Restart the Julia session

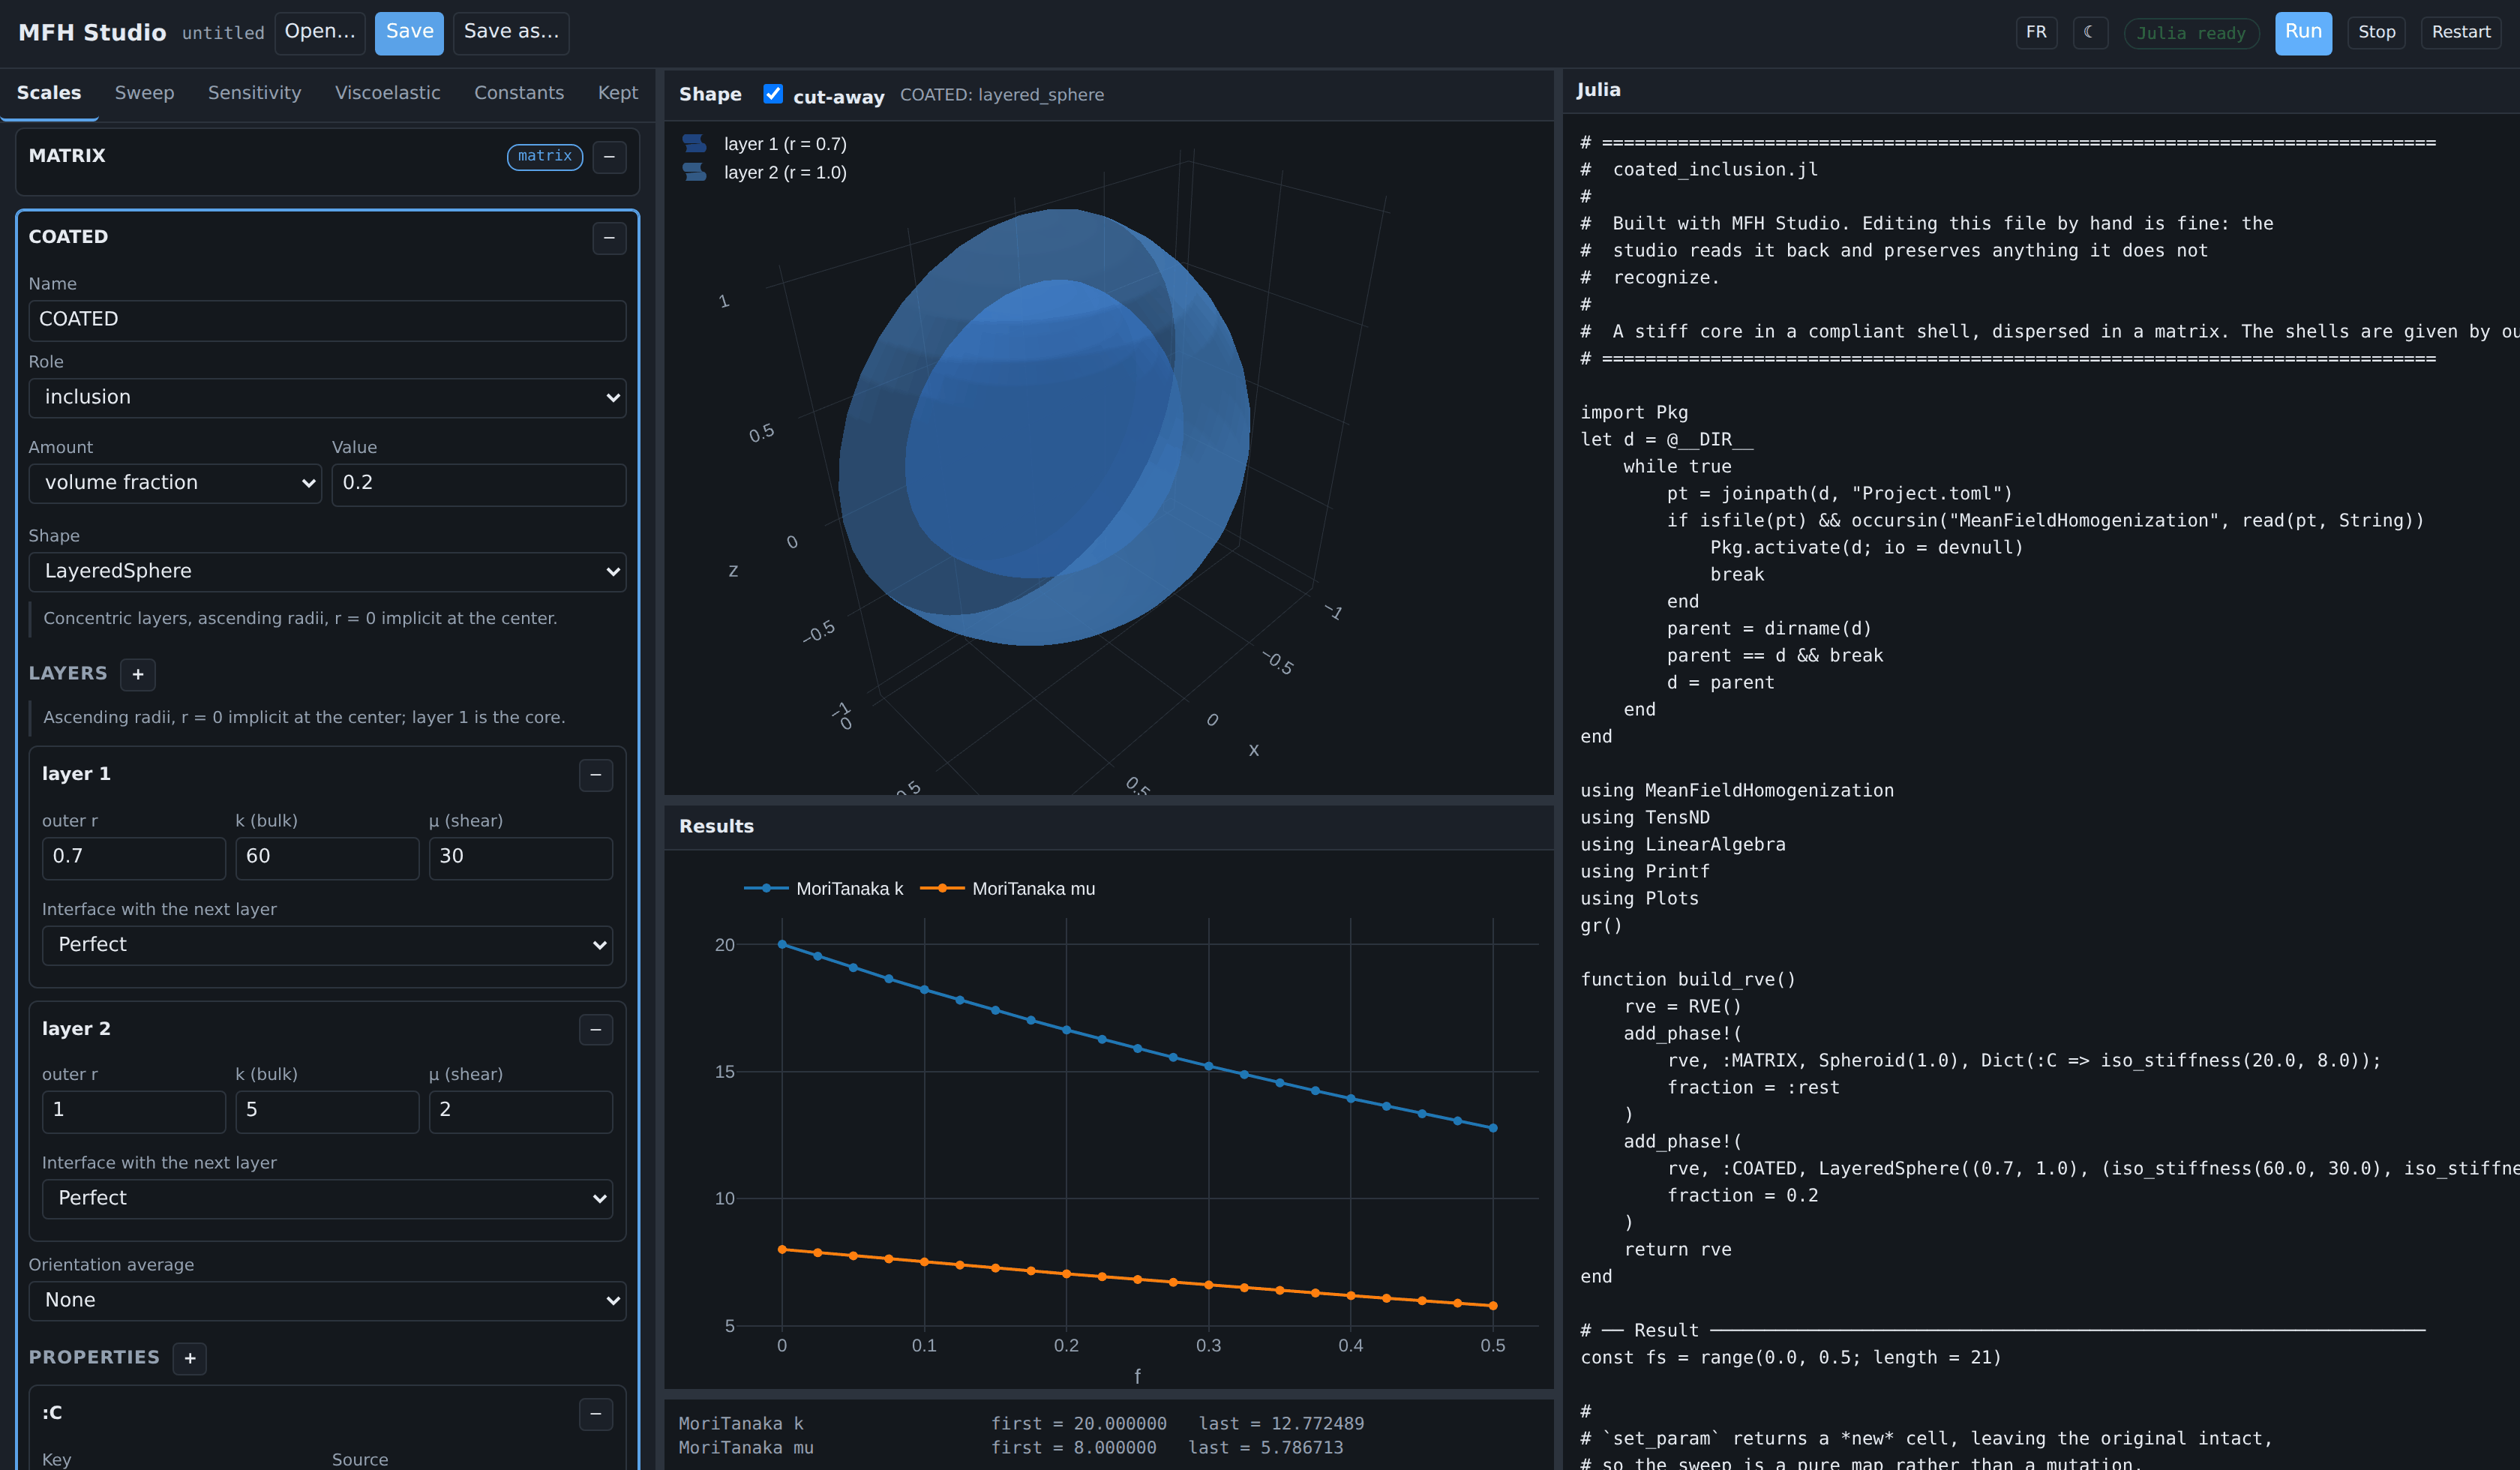pyautogui.click(x=2460, y=32)
